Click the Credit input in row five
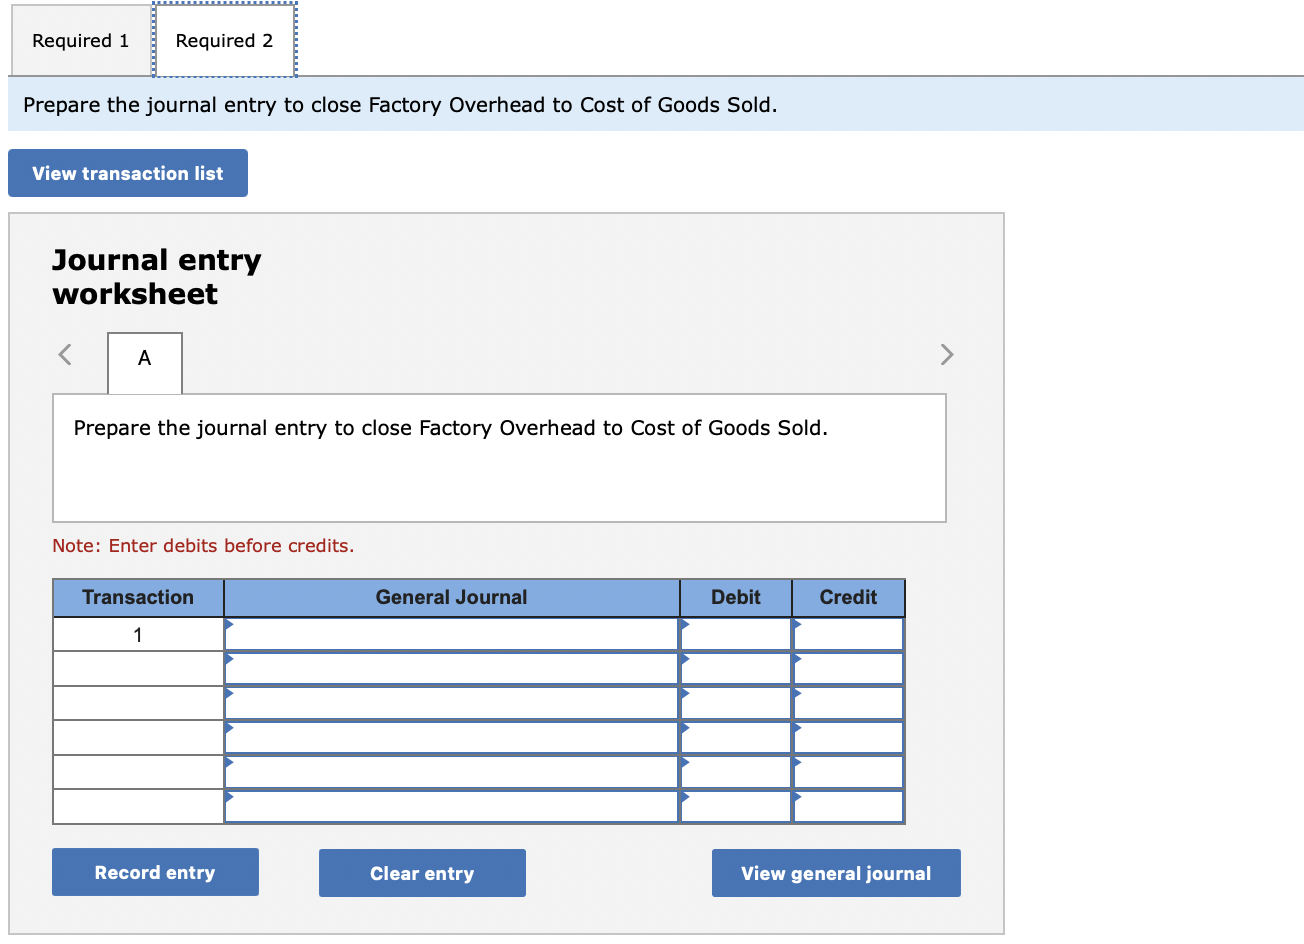The image size is (1304, 944). coord(848,771)
